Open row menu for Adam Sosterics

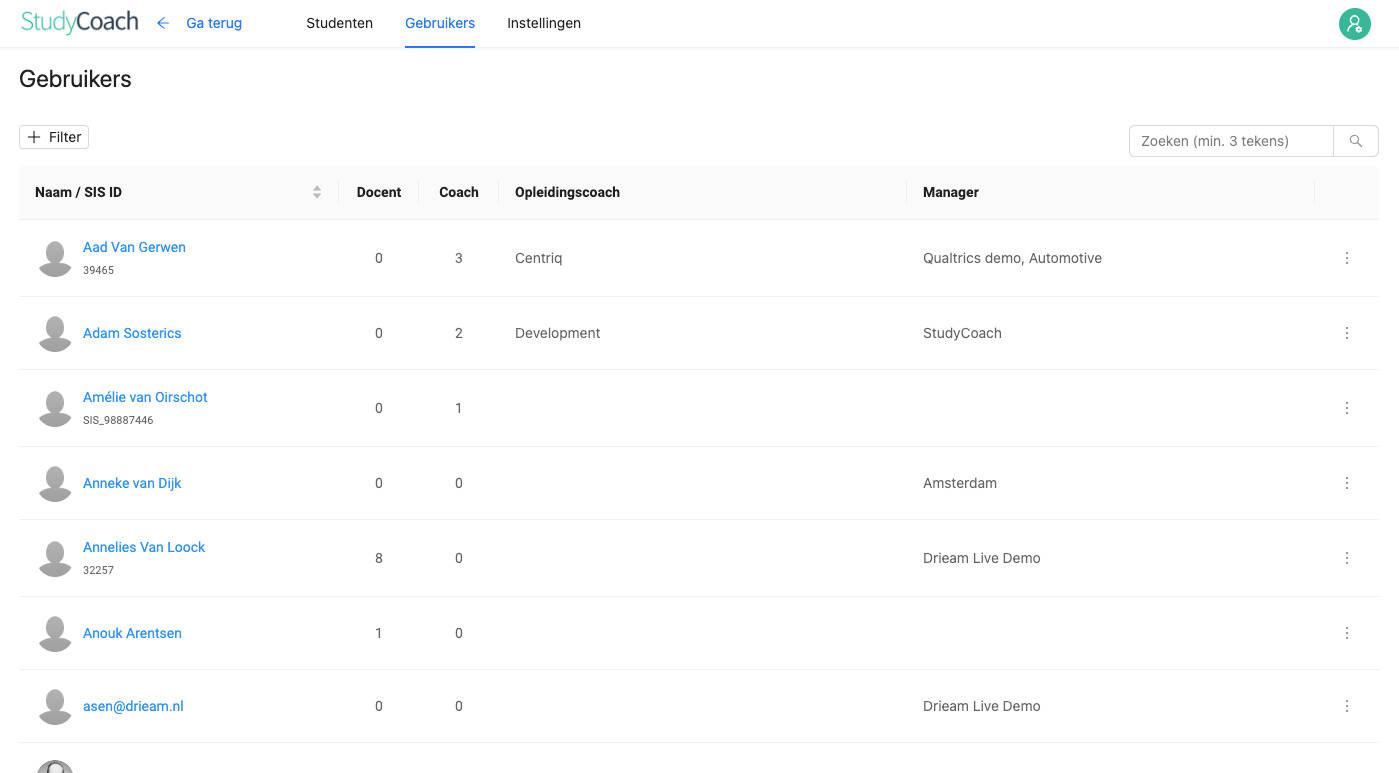1347,333
